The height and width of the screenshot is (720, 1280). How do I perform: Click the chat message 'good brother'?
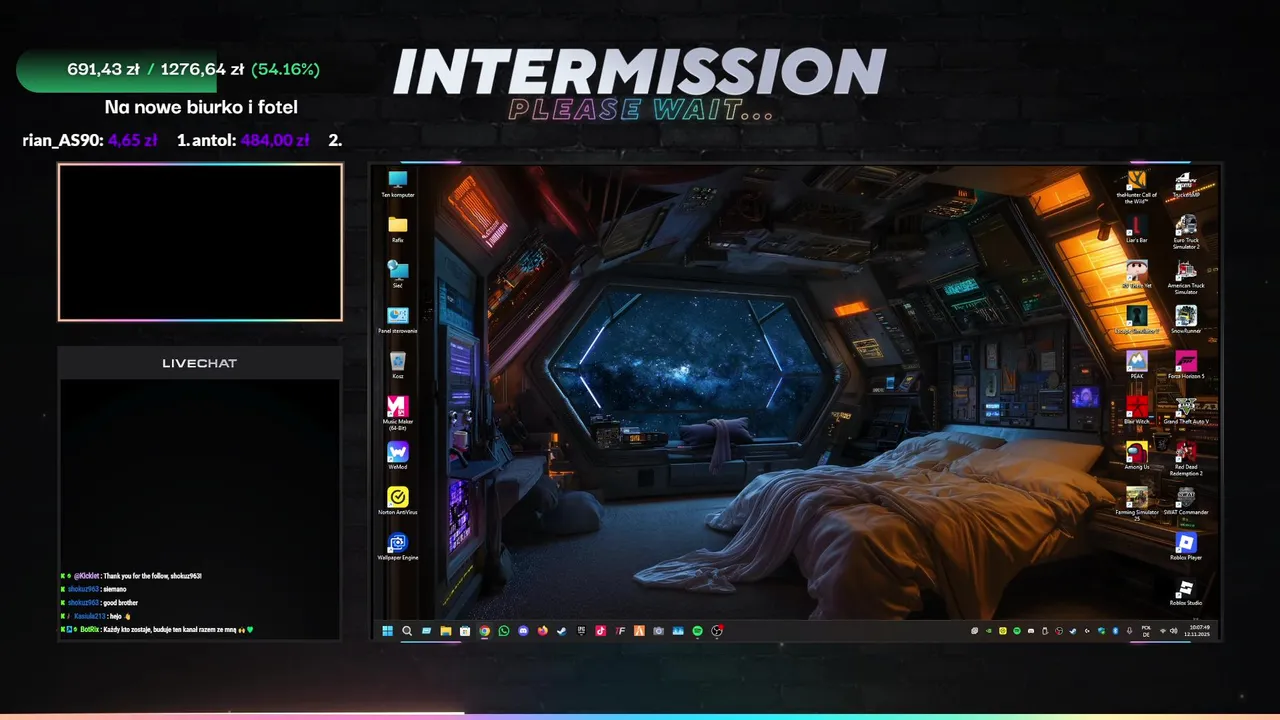click(x=120, y=603)
